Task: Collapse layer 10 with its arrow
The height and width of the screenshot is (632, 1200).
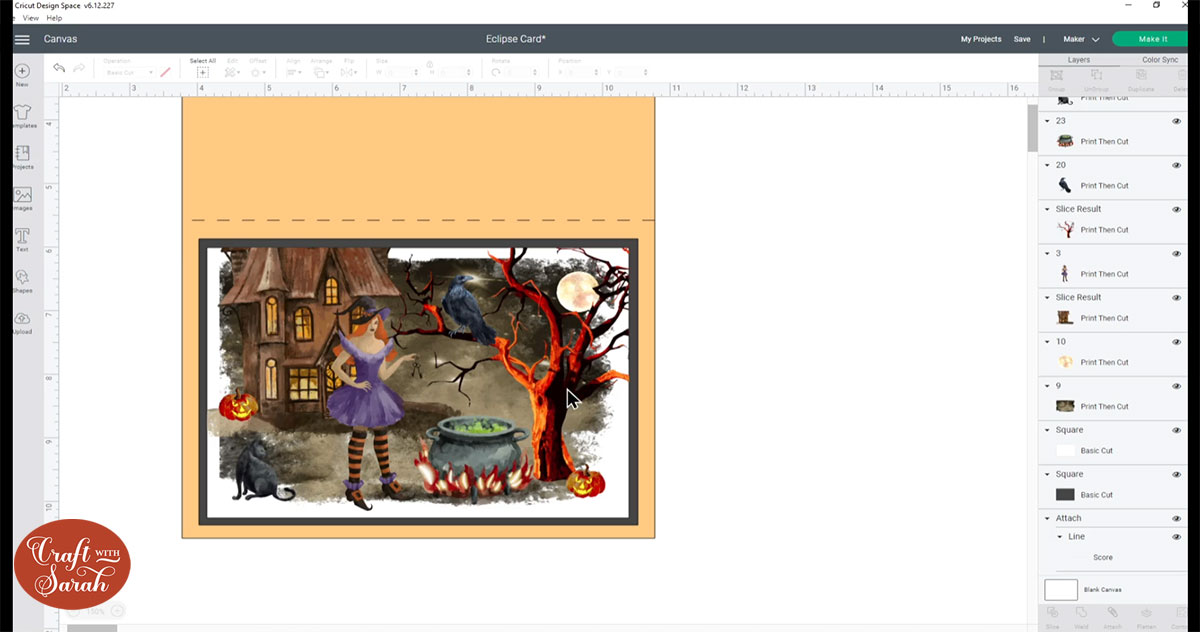Action: click(1048, 342)
